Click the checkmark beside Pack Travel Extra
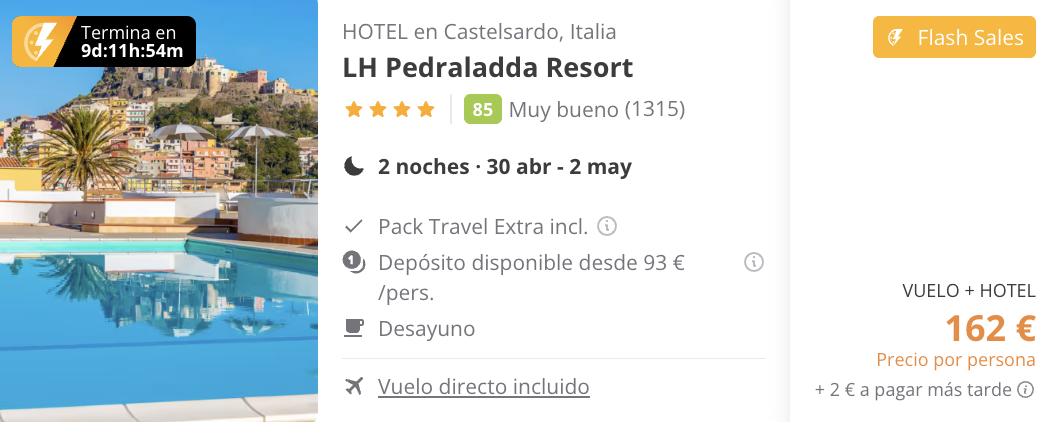The width and height of the screenshot is (1052, 422). 354,227
